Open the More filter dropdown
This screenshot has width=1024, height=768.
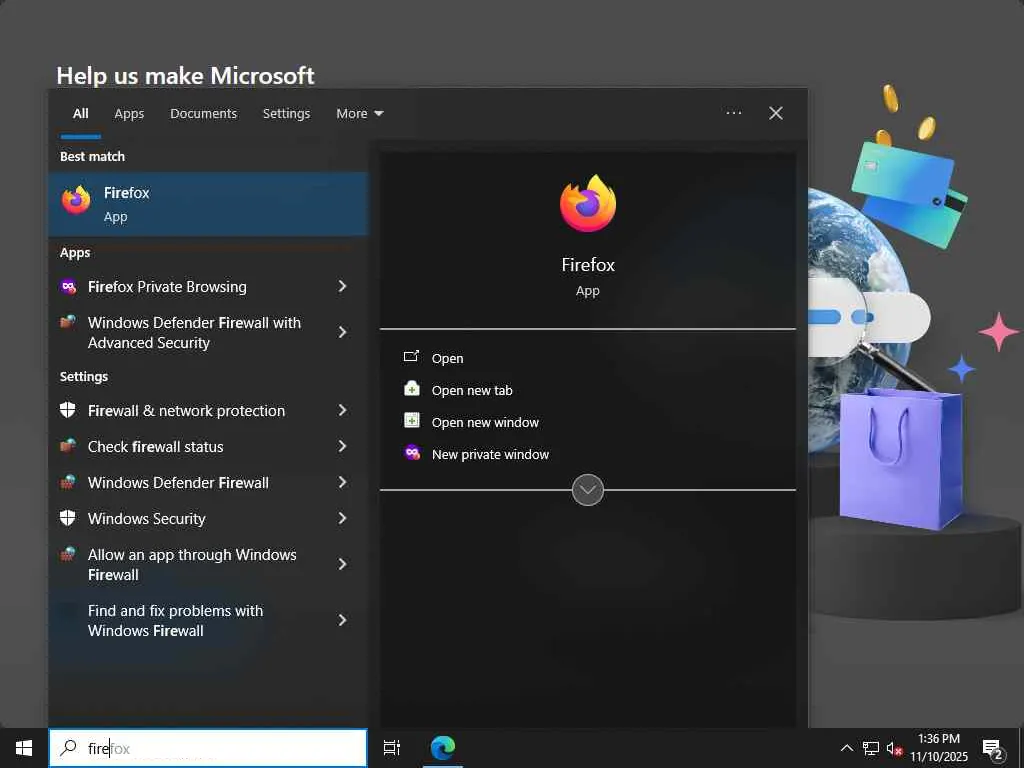pos(360,114)
